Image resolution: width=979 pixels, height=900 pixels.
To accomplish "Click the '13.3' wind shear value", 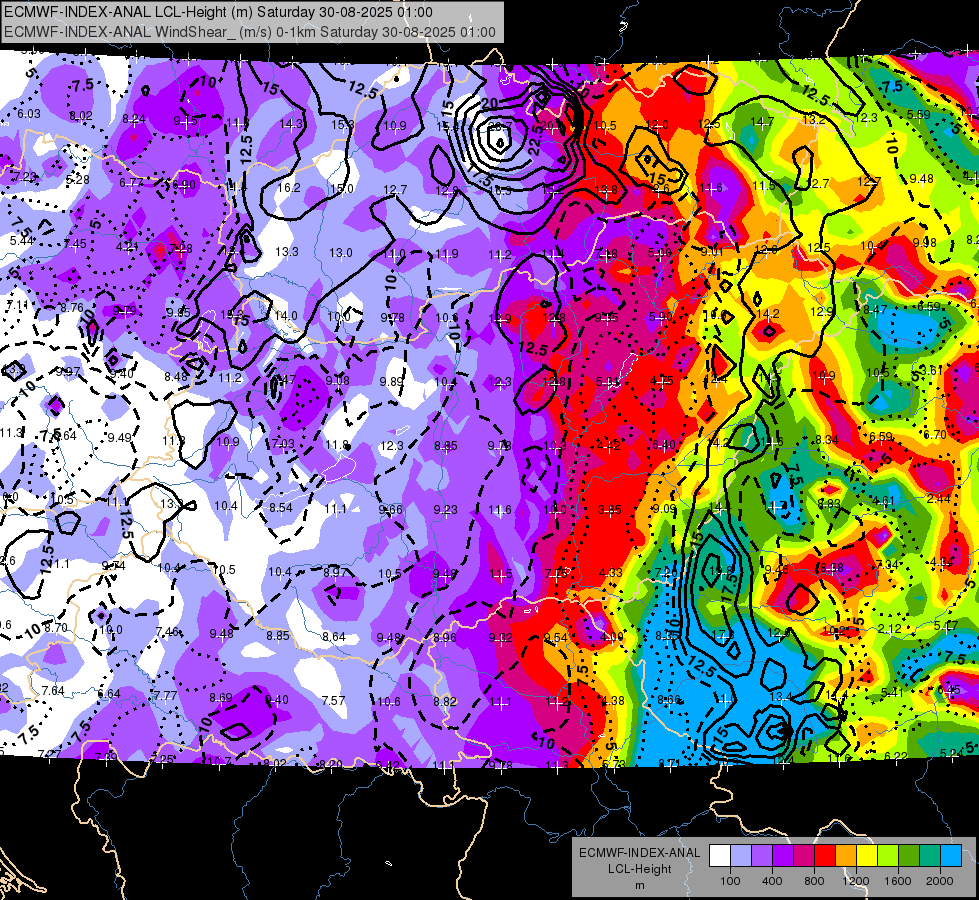I will 287,252.
